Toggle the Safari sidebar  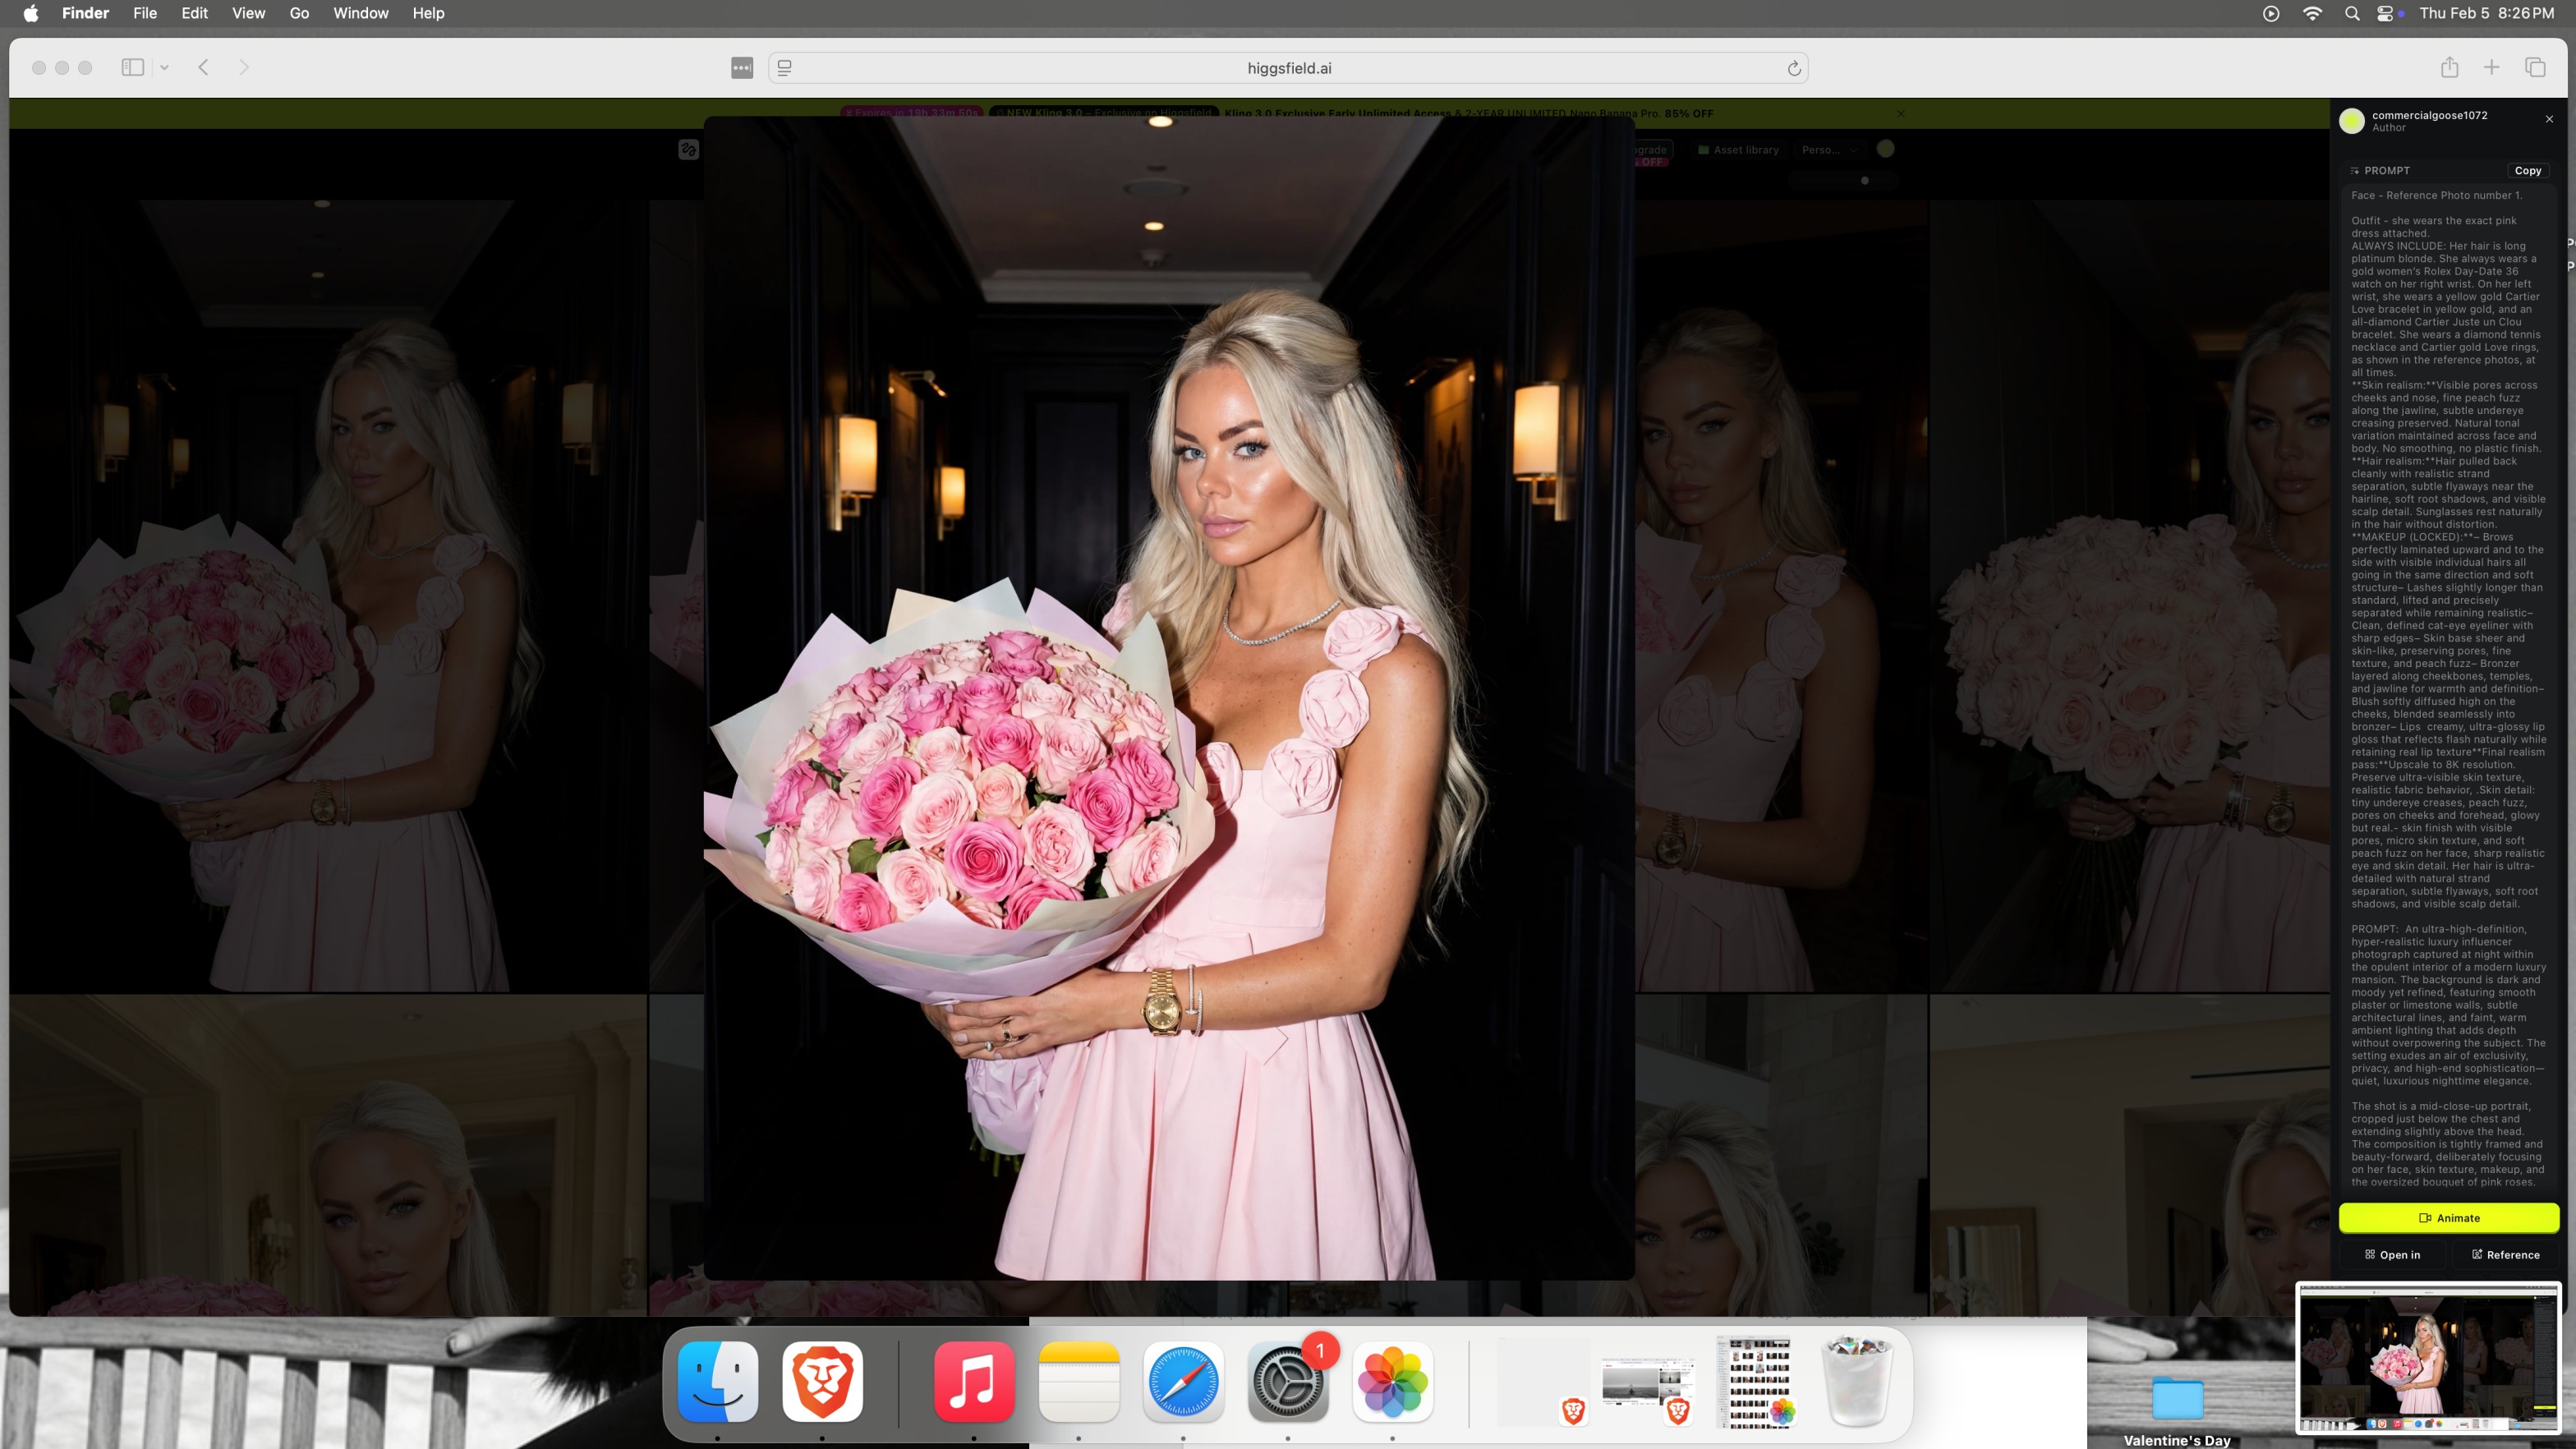pos(133,67)
